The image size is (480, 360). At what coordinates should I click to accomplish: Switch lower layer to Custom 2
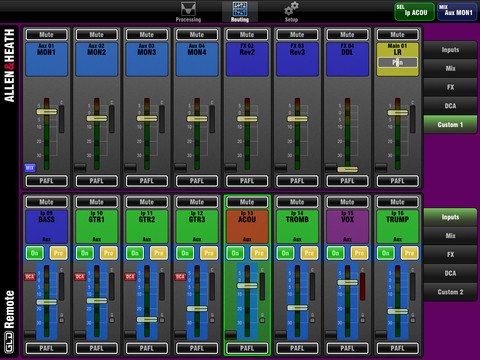450,292
